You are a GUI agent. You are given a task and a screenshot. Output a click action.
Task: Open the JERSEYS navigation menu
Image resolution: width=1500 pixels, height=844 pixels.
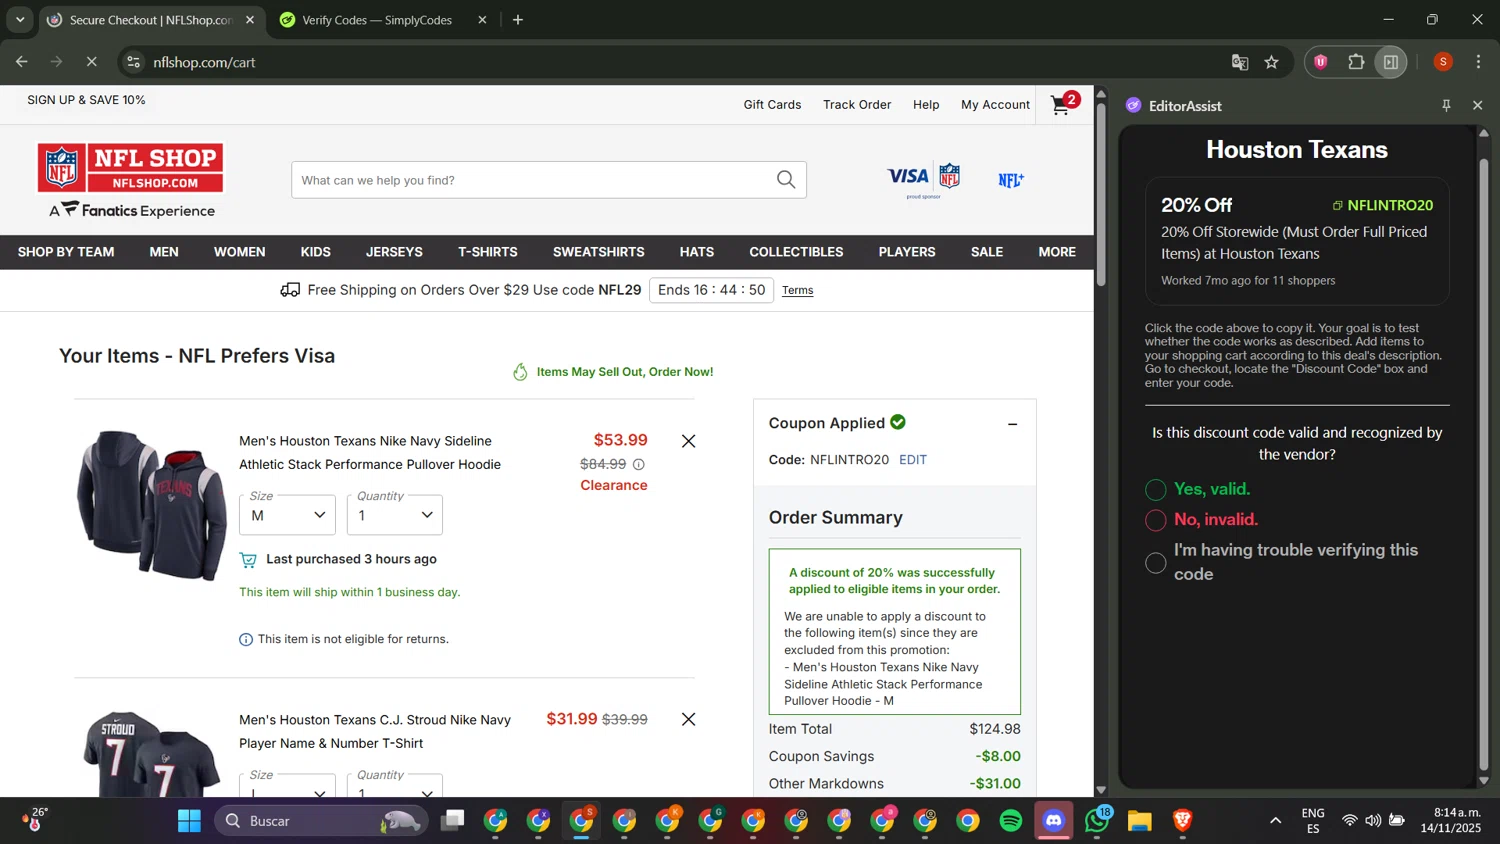(x=394, y=252)
